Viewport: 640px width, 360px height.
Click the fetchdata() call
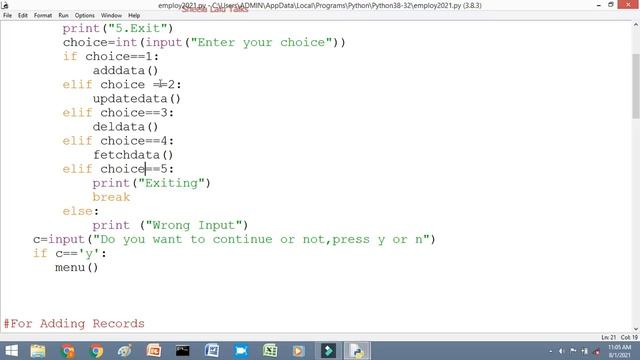click(x=133, y=155)
